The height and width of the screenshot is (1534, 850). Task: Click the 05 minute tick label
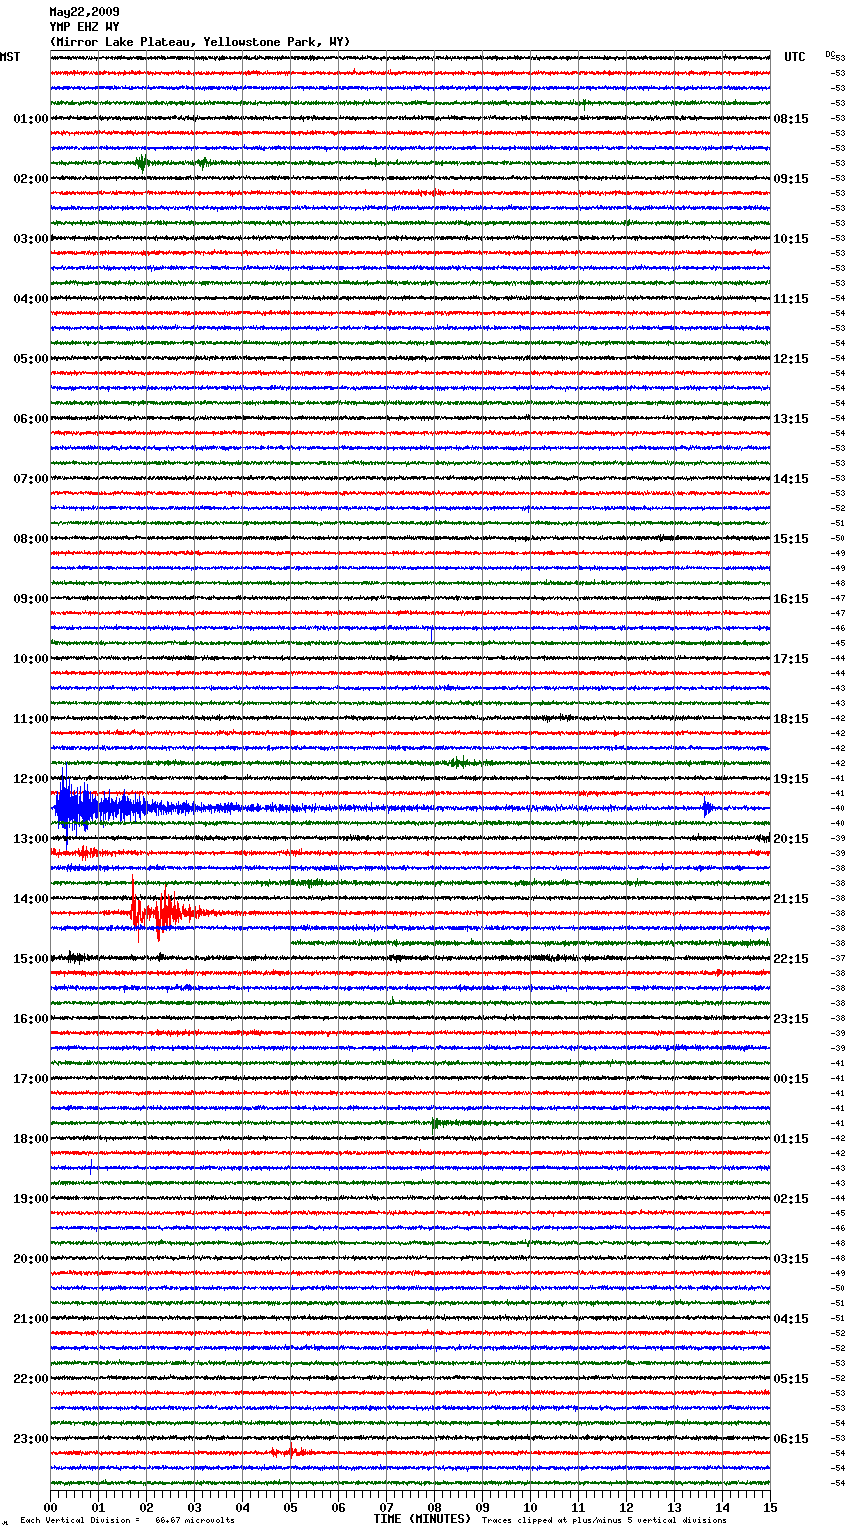pyautogui.click(x=290, y=1507)
